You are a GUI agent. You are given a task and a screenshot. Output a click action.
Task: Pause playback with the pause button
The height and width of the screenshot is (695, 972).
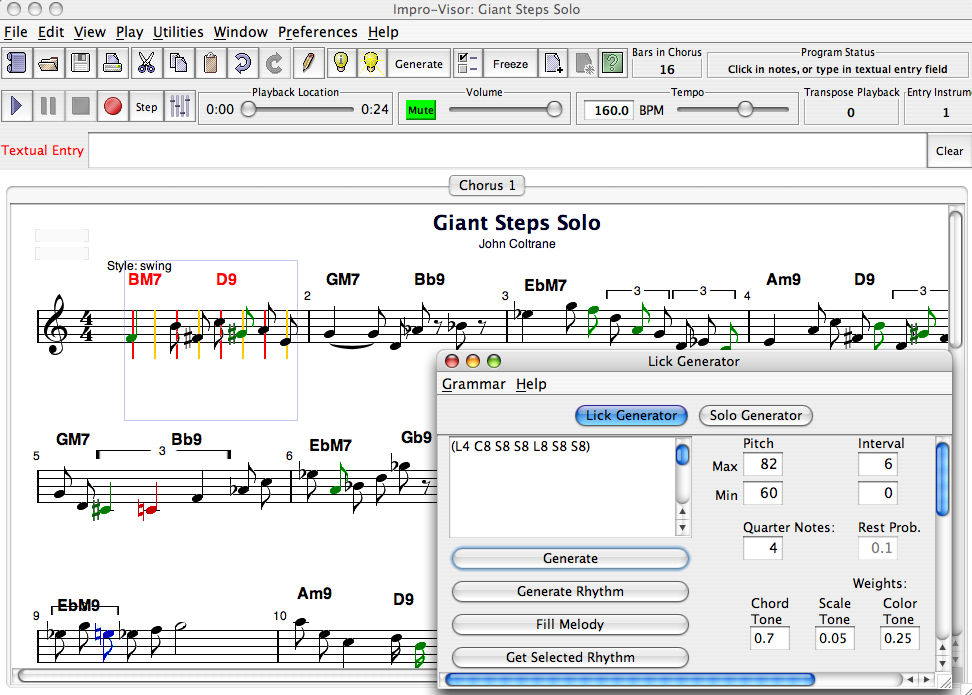click(48, 107)
